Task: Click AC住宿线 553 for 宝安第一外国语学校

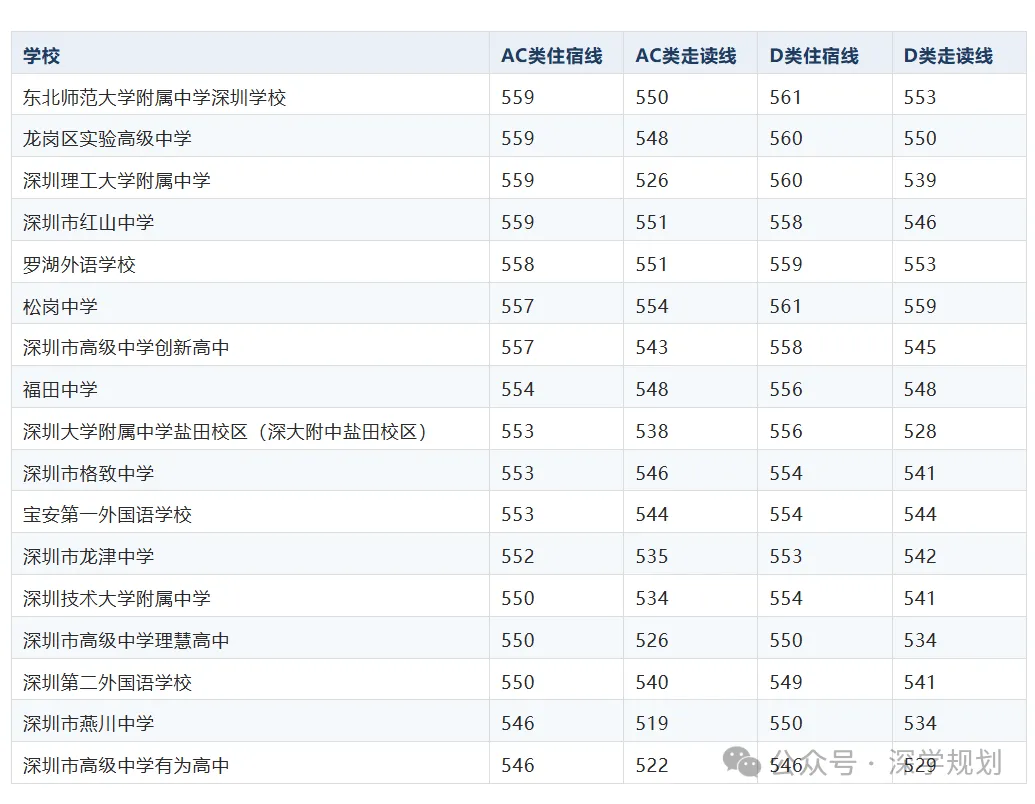Action: pos(518,514)
